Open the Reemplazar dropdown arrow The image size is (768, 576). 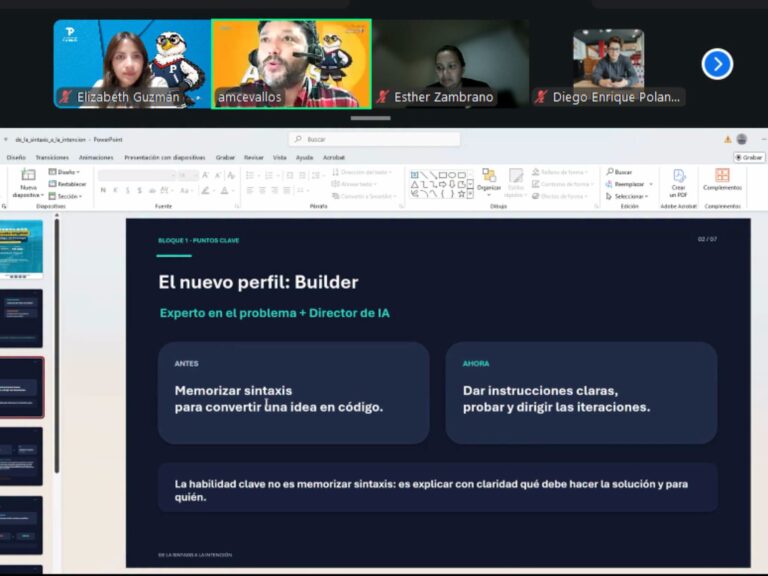[x=651, y=184]
